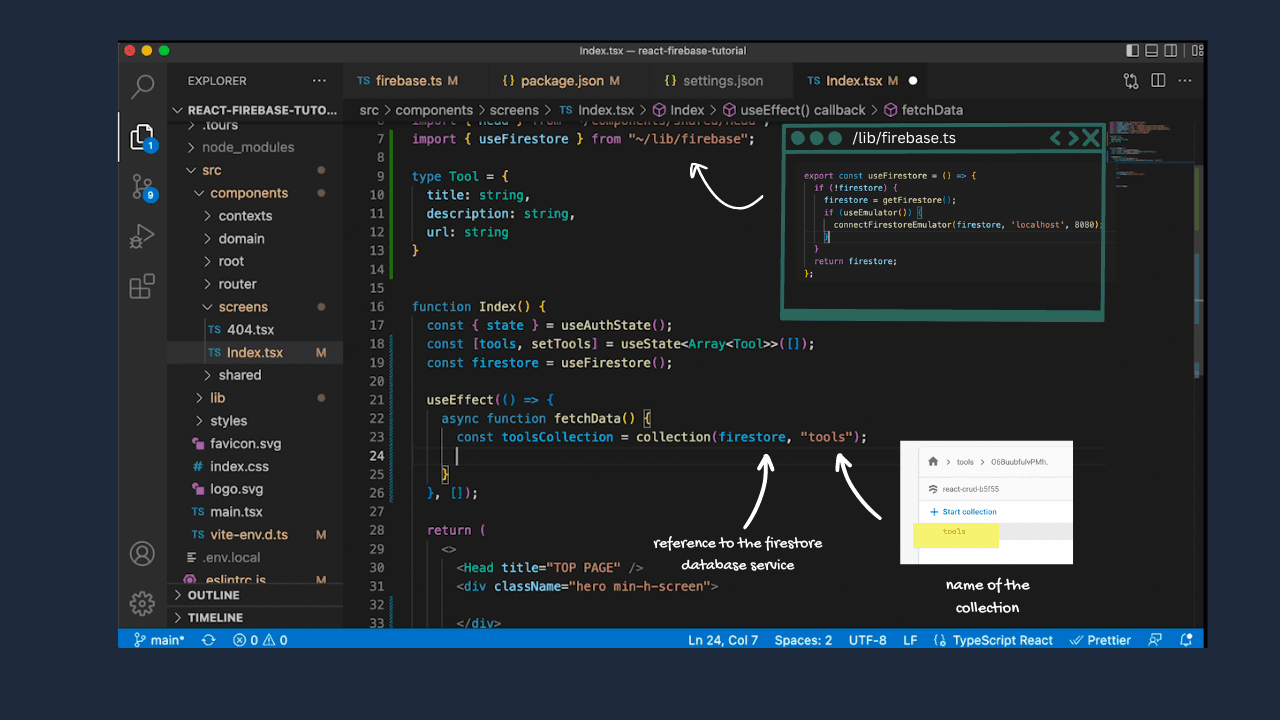
Task: Open the Run and Debug view
Action: coord(142,237)
